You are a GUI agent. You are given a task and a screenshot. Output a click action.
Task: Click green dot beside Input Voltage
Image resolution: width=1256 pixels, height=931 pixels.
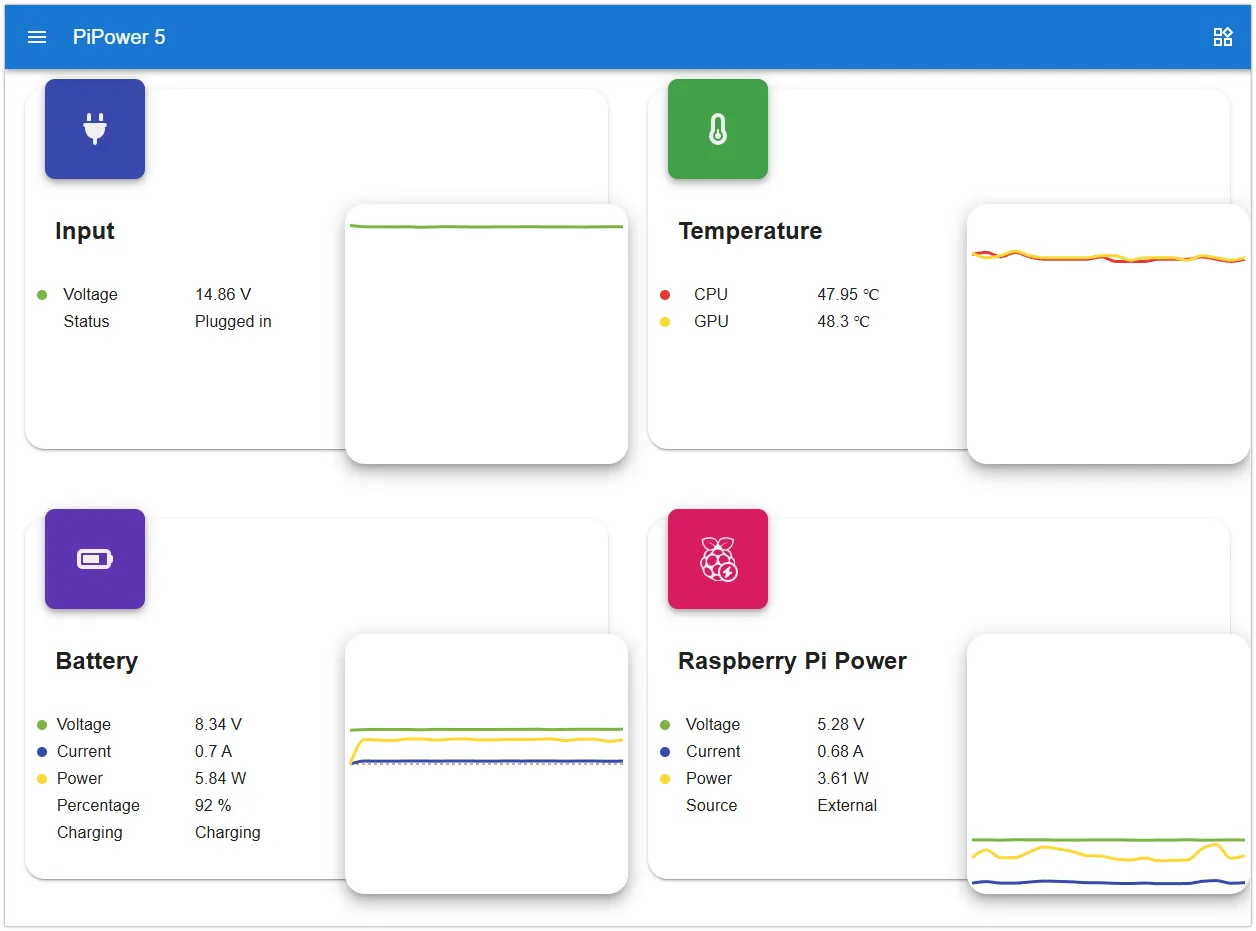[x=42, y=295]
